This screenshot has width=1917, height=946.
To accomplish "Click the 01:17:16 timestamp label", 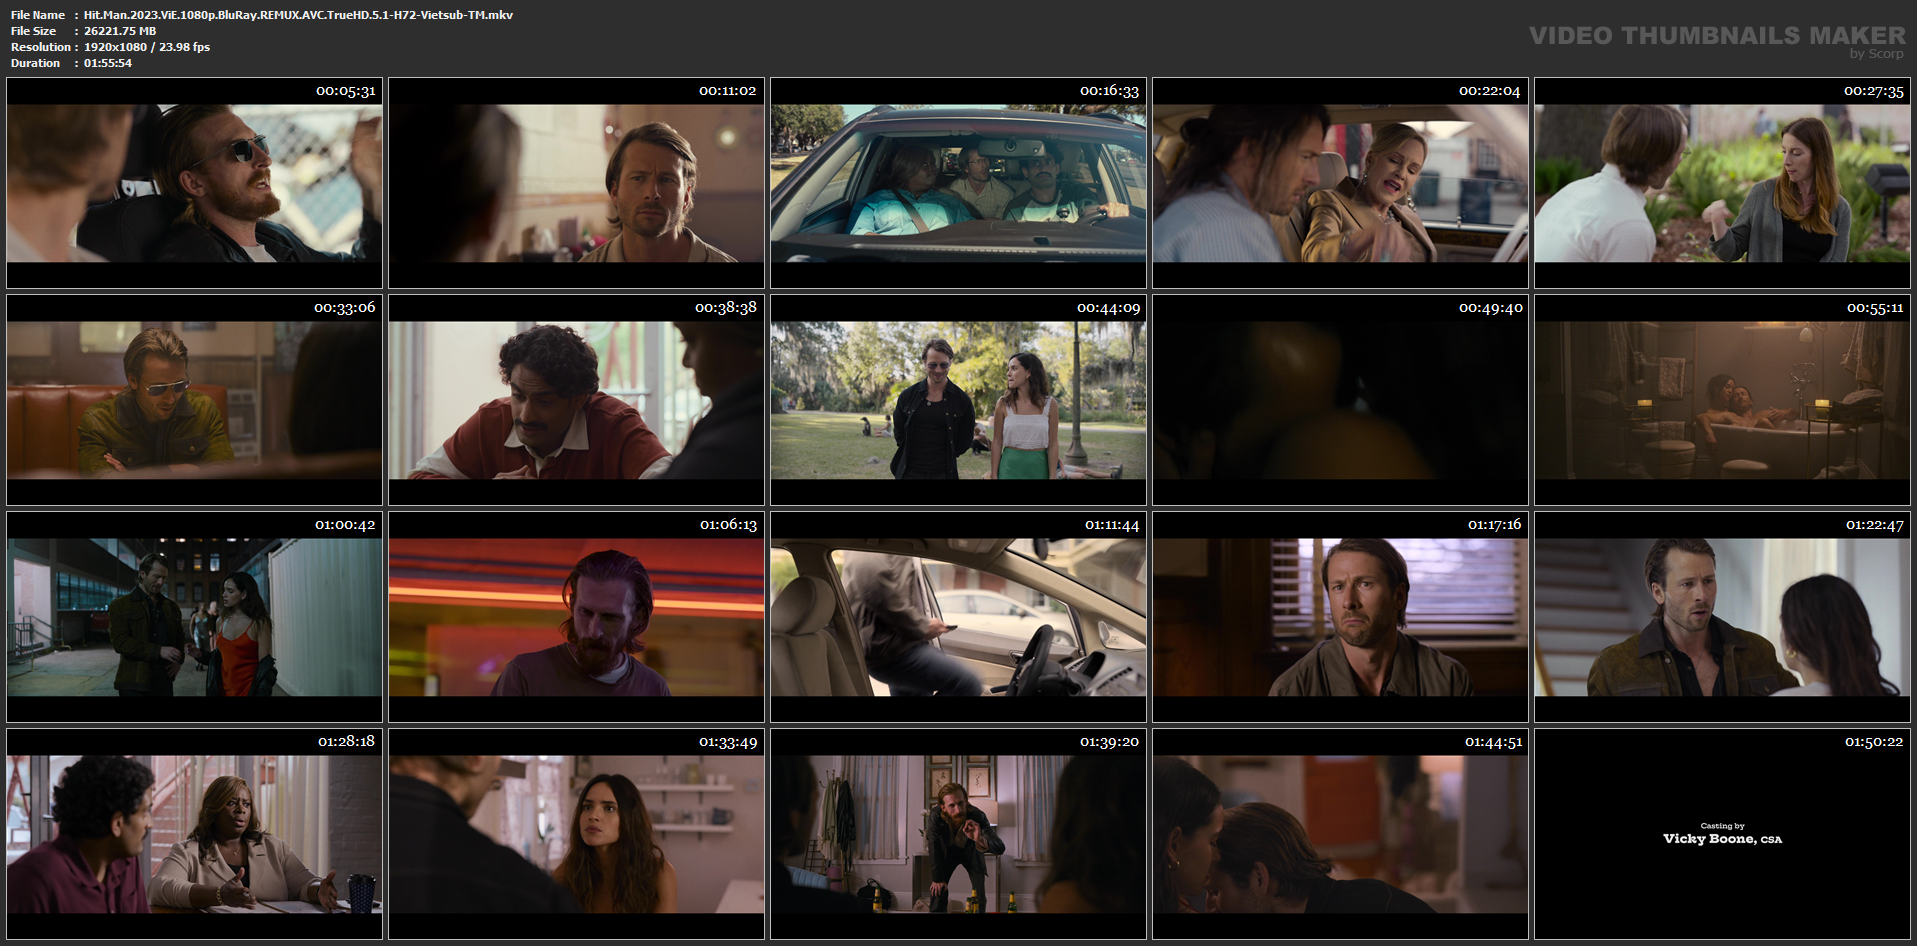I will coord(1495,525).
